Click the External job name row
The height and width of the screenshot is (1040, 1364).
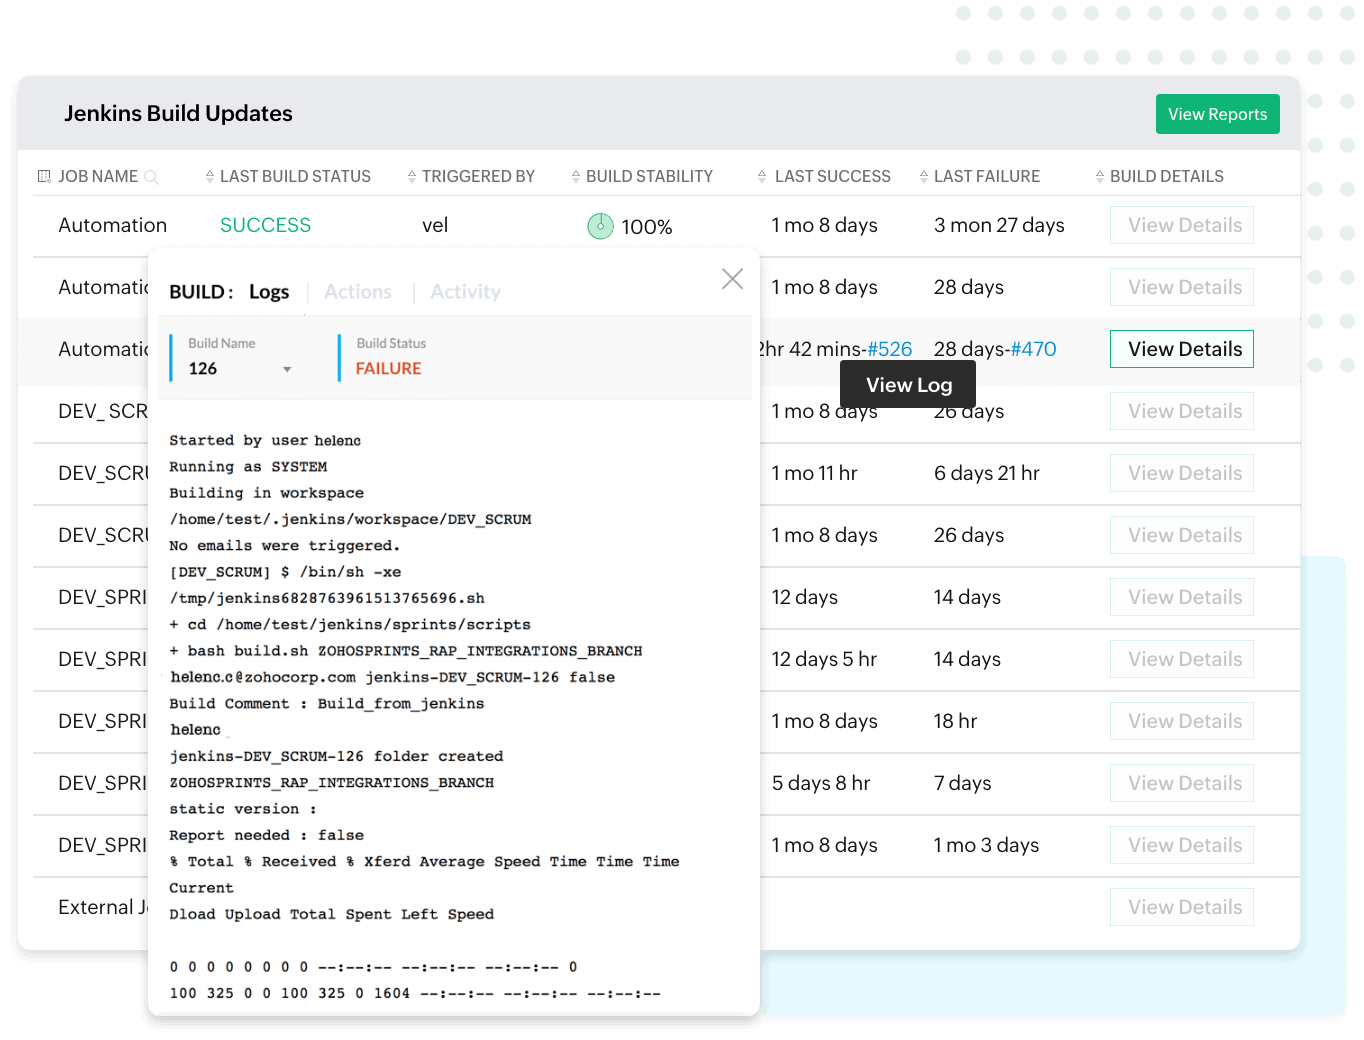pos(103,907)
